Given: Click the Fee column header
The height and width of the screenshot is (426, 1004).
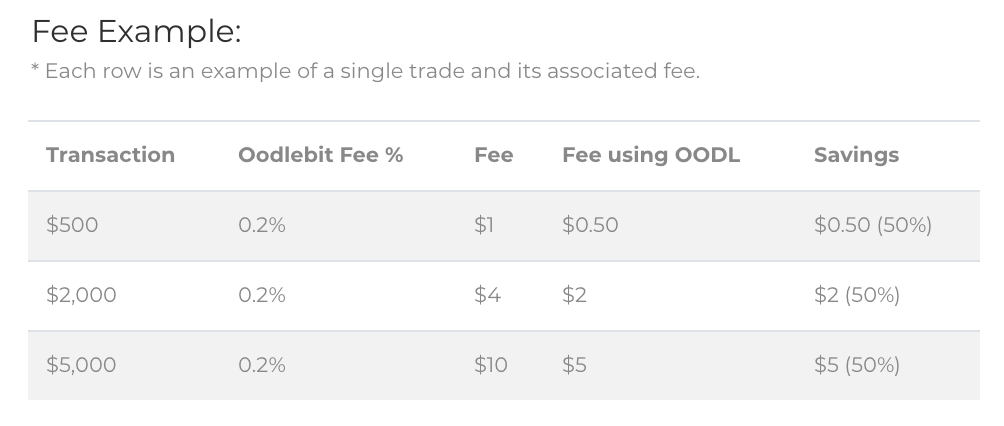Looking at the screenshot, I should click(493, 155).
